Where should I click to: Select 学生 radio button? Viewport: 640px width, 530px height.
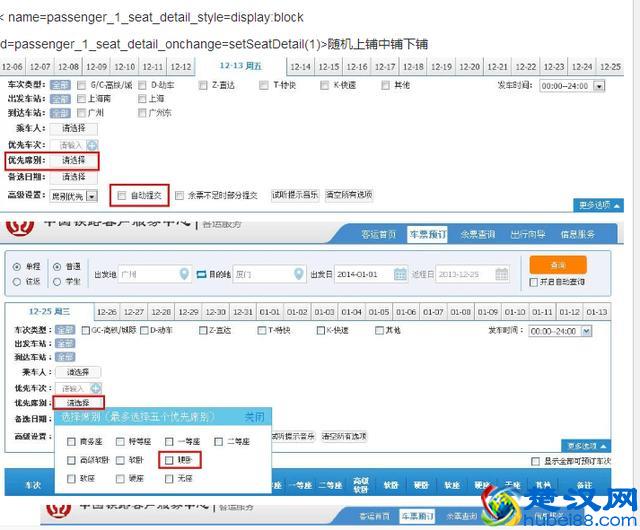57,281
